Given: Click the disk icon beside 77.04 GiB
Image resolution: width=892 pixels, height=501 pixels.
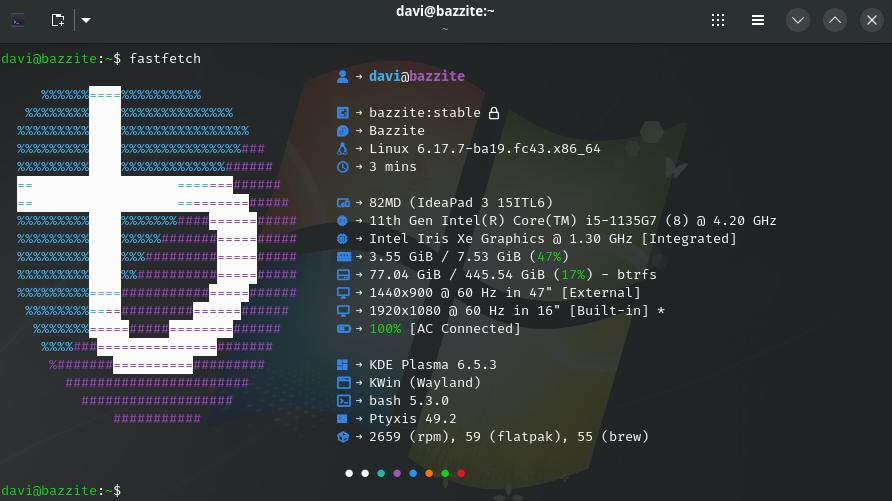Looking at the screenshot, I should pyautogui.click(x=343, y=275).
